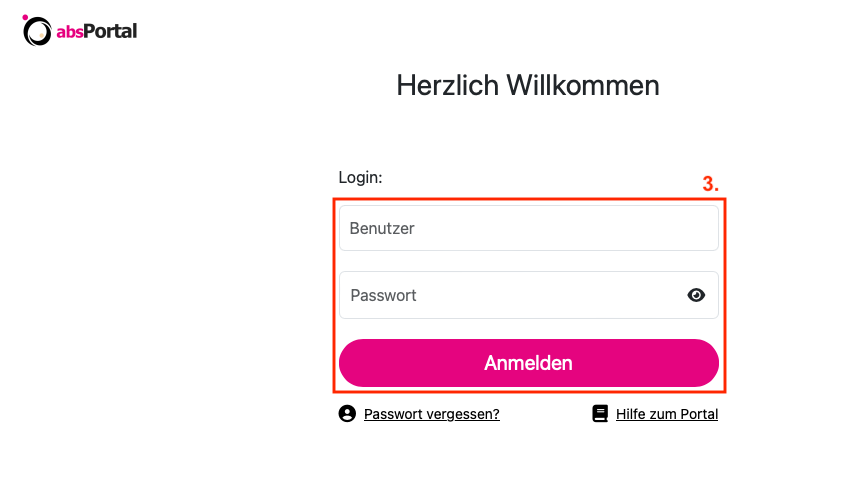Click the "Login:" label

coord(361,177)
